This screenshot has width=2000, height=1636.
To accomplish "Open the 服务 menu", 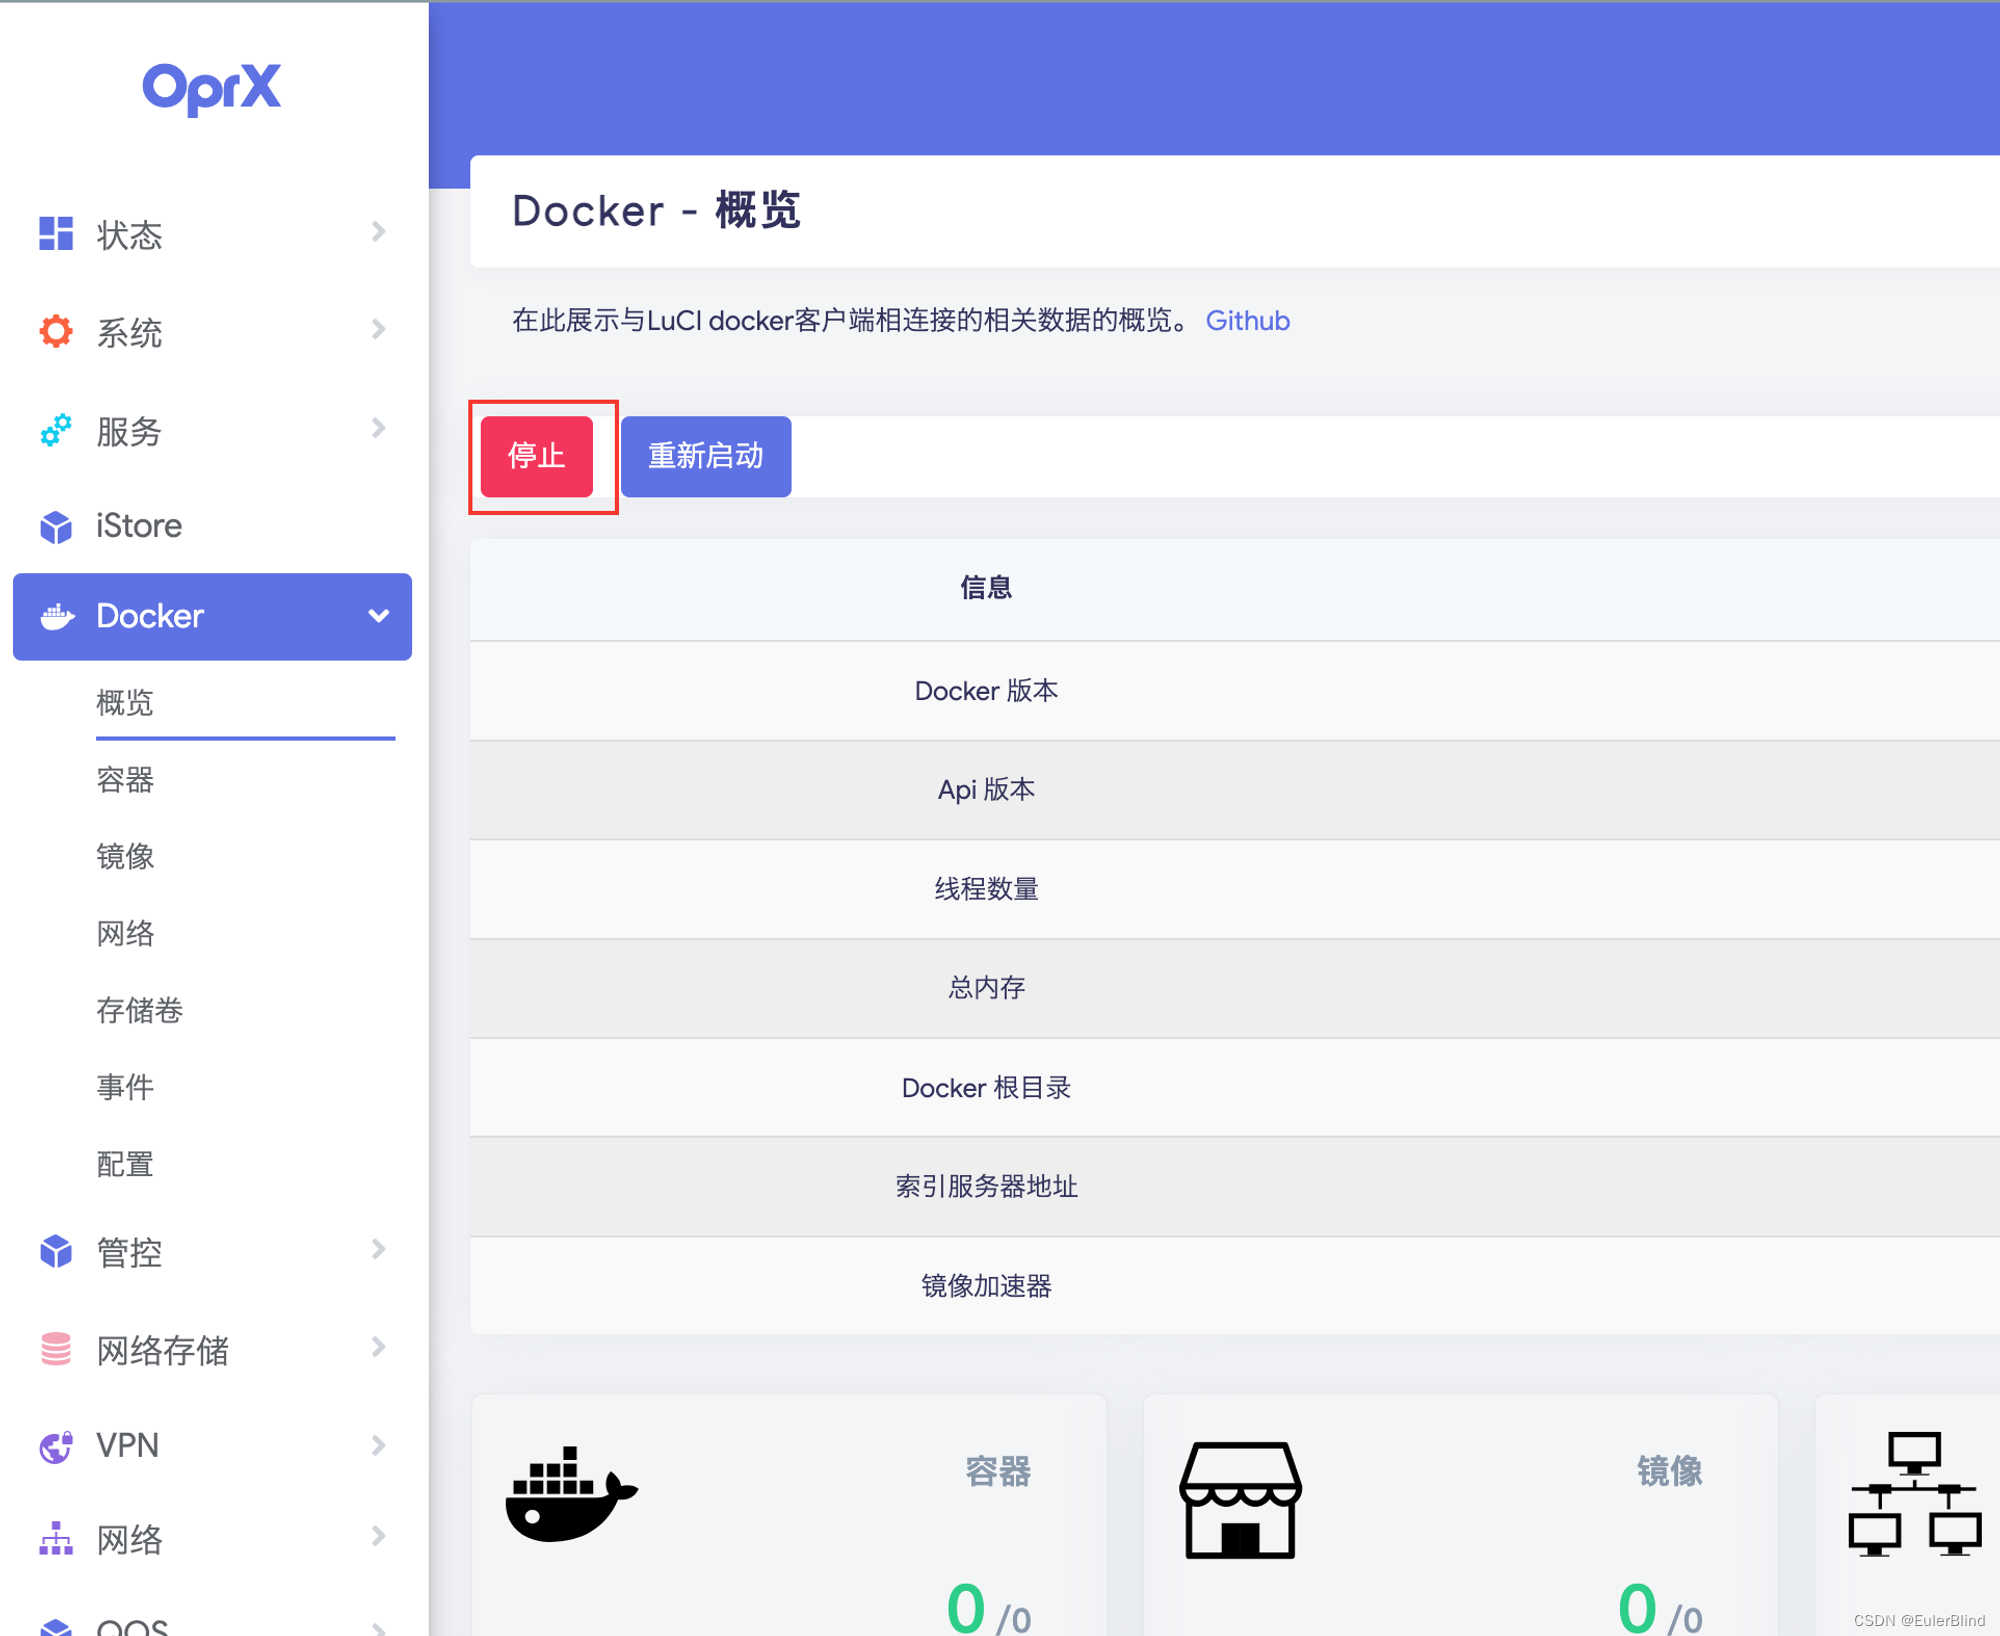I will (x=212, y=430).
